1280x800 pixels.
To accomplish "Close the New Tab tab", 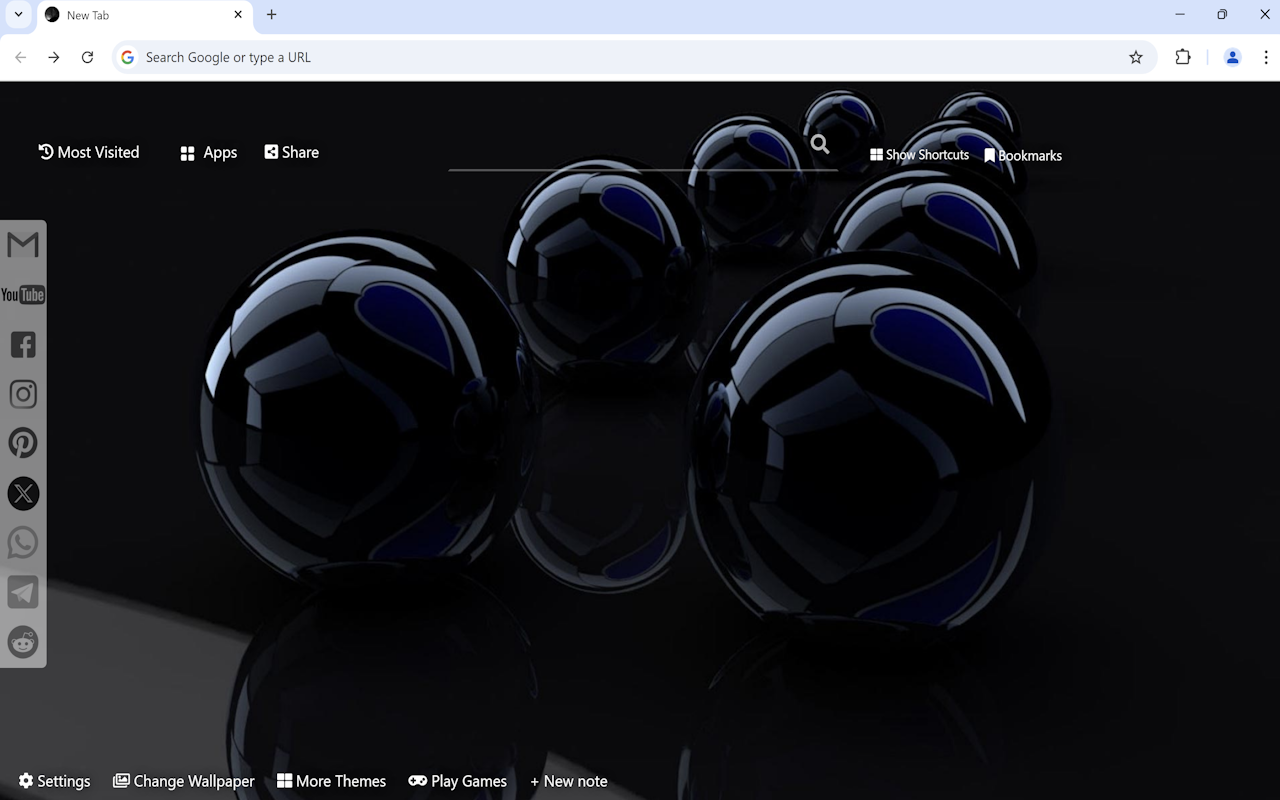I will (238, 15).
